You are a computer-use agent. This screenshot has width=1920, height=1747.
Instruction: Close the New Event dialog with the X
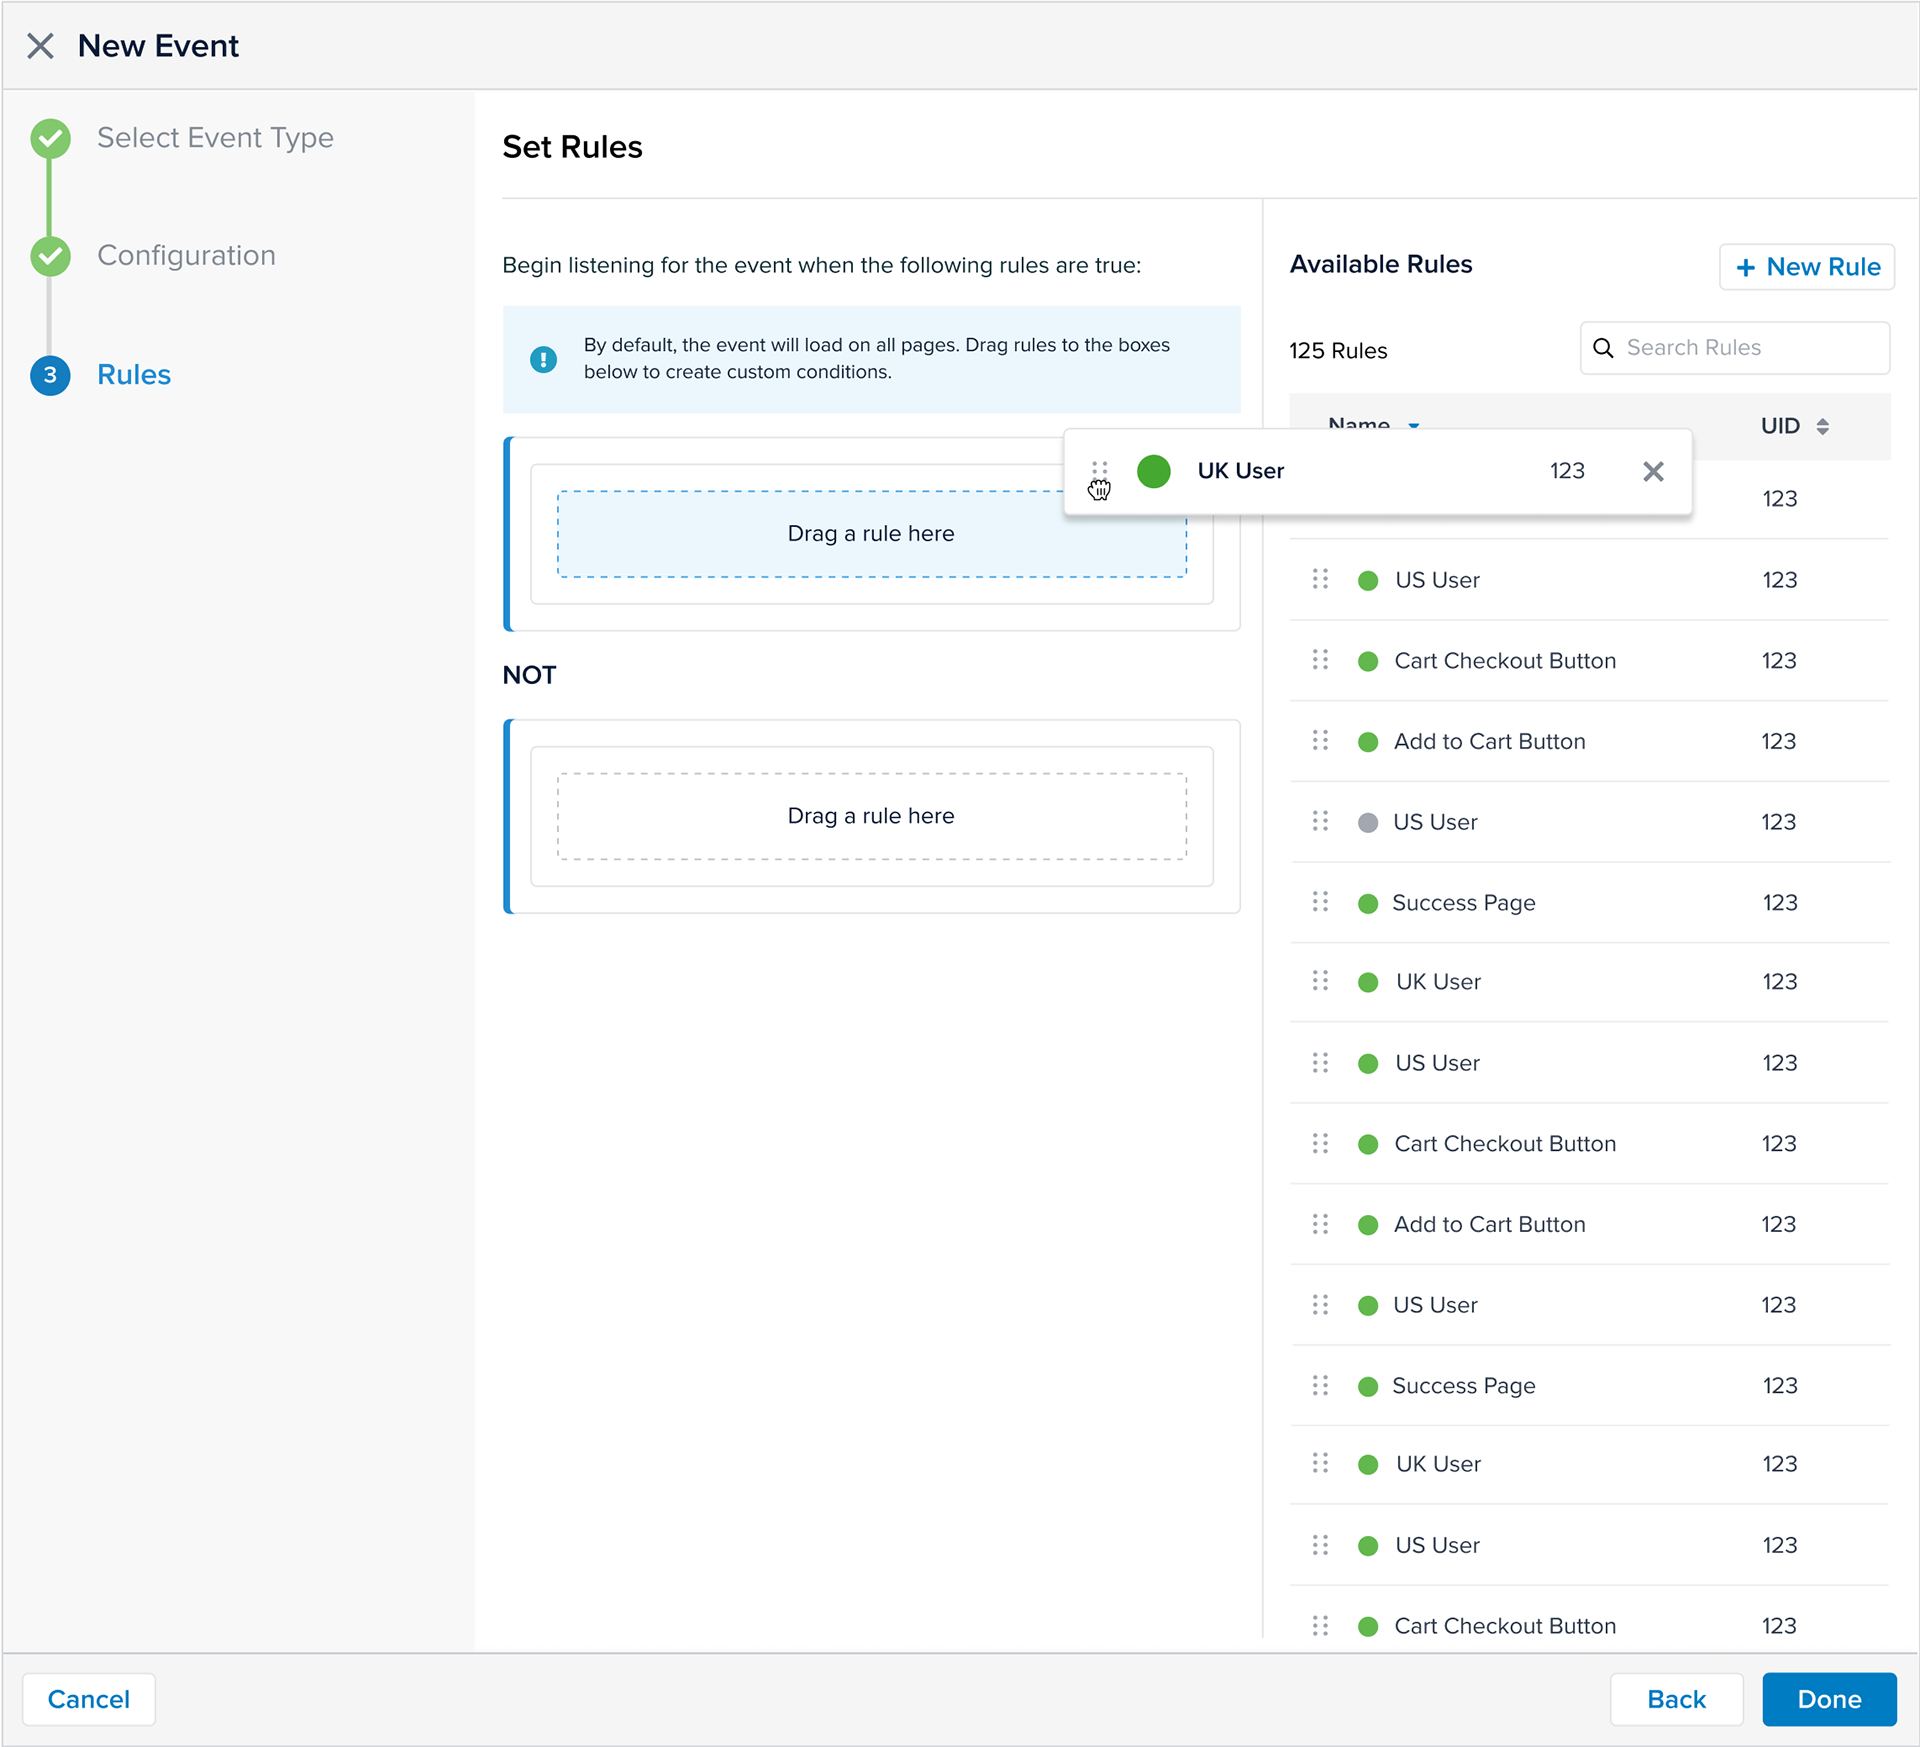(40, 46)
